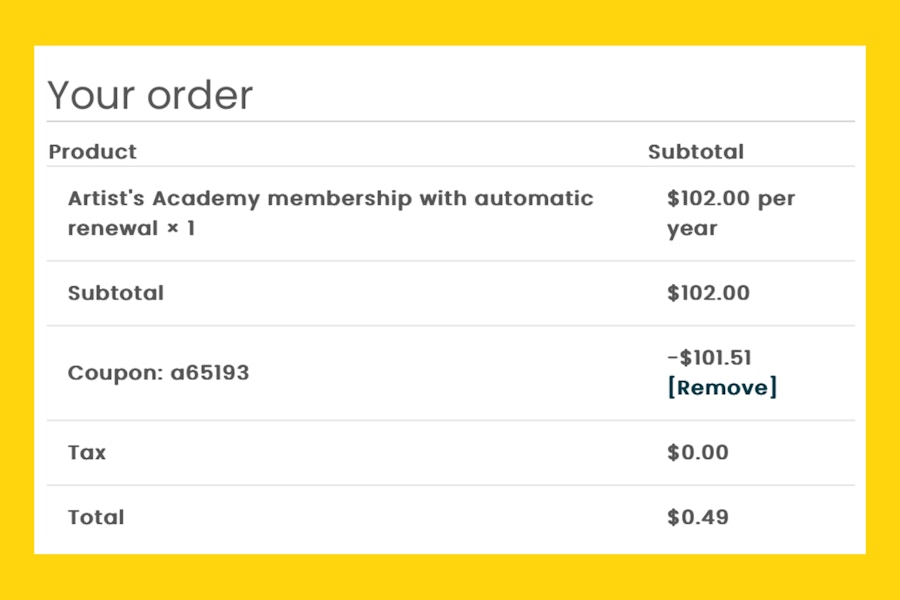Viewport: 900px width, 600px height.
Task: Click the Remove coupon link
Action: (x=722, y=388)
